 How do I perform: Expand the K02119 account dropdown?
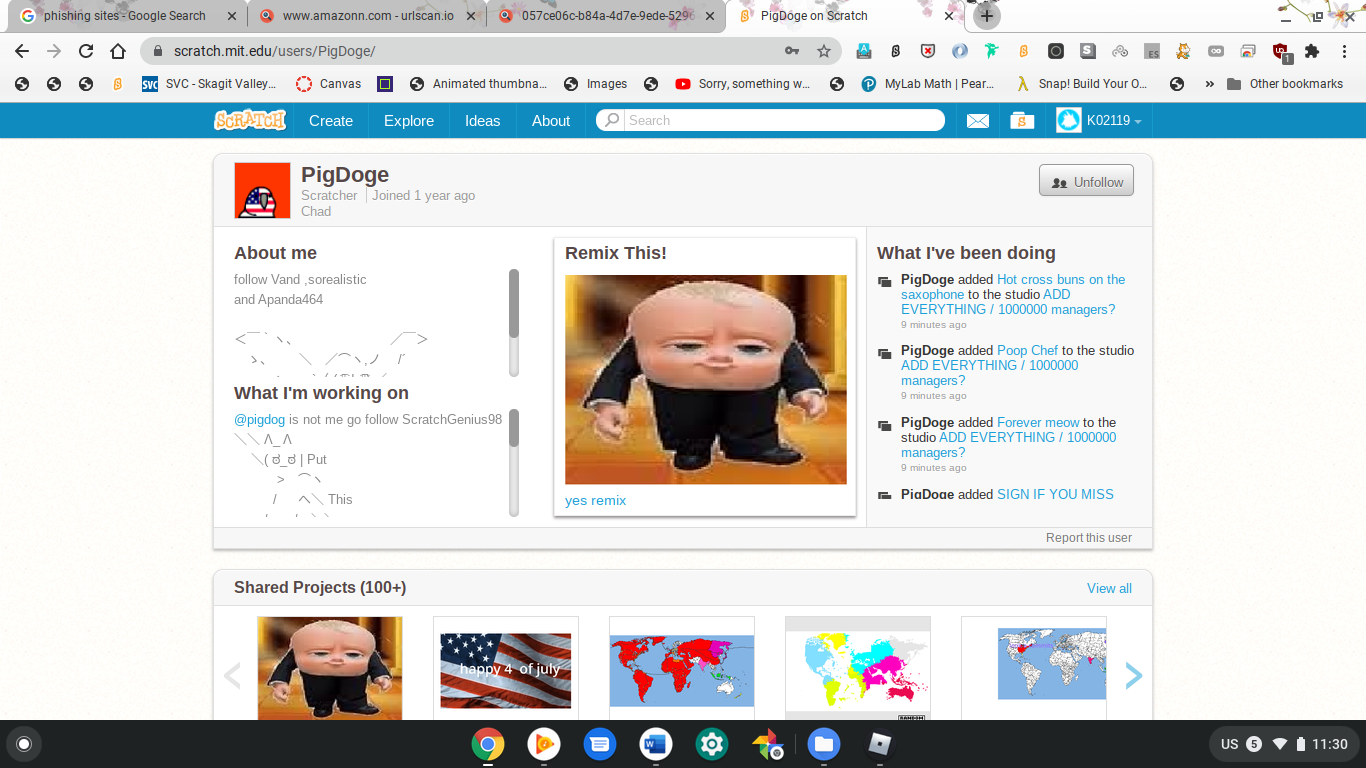(1099, 121)
